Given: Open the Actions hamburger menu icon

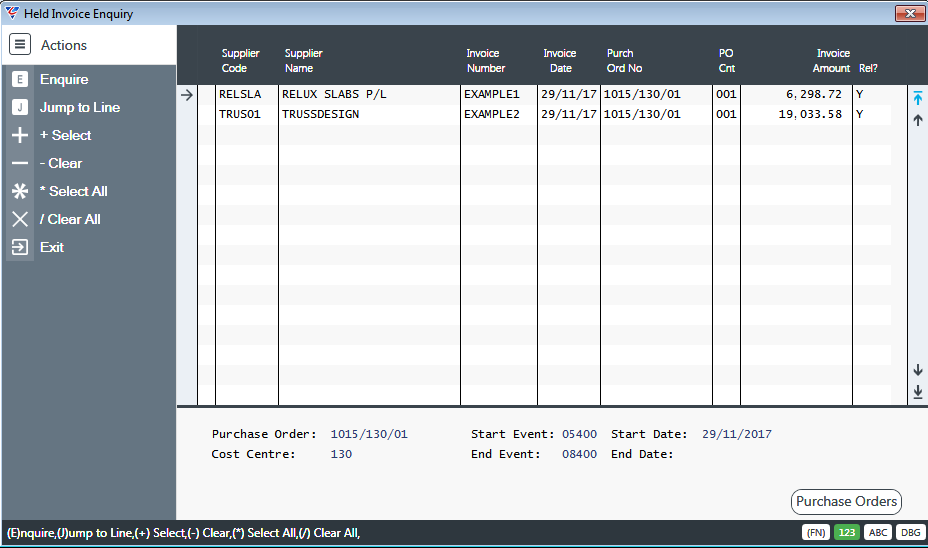Looking at the screenshot, I should [x=20, y=44].
